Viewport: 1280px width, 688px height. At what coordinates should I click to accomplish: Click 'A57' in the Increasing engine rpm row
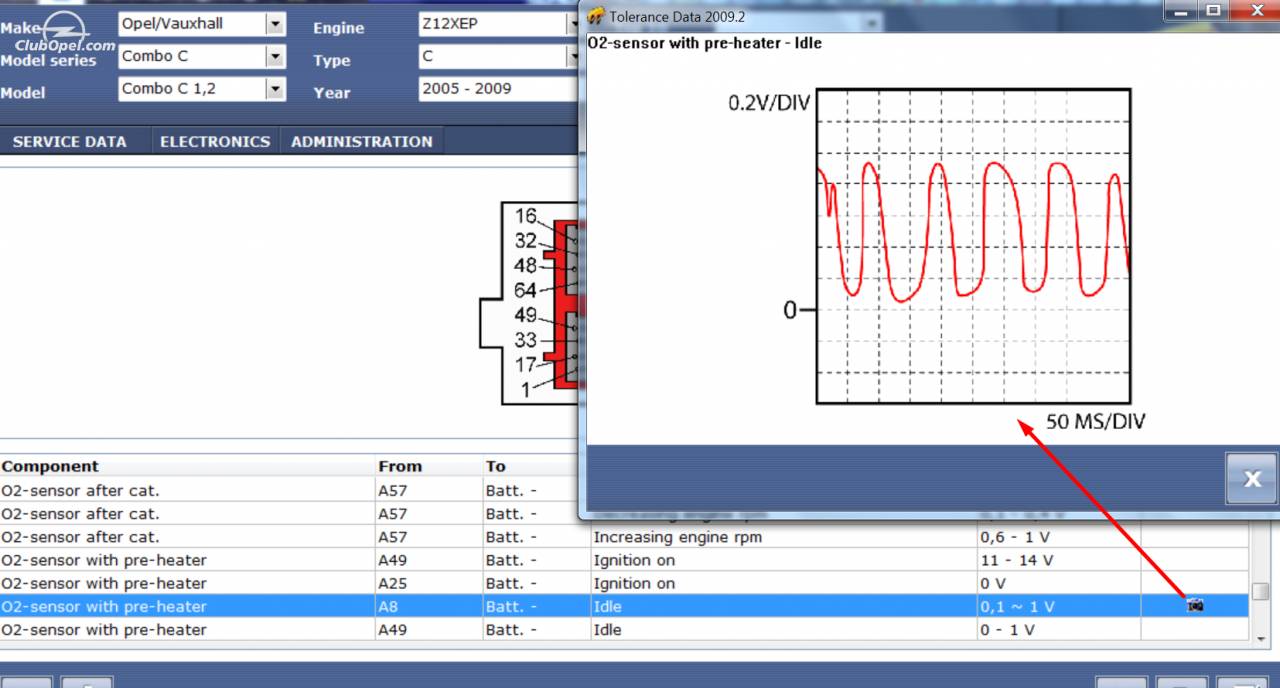coord(392,537)
